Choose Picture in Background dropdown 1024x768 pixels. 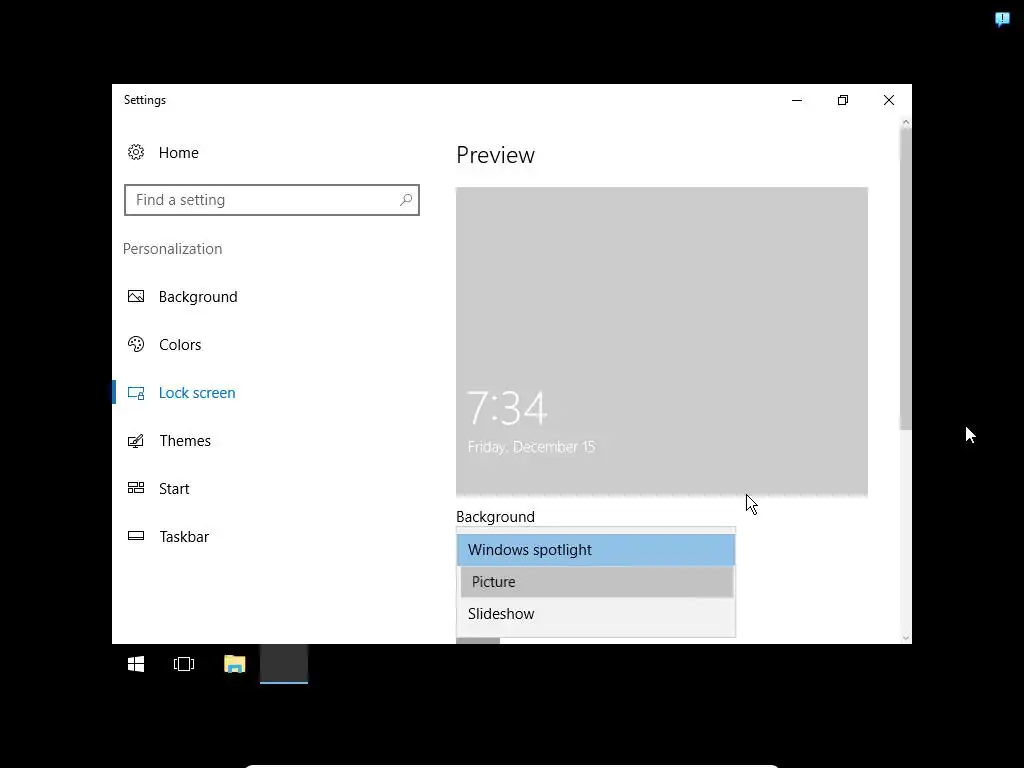(x=596, y=582)
